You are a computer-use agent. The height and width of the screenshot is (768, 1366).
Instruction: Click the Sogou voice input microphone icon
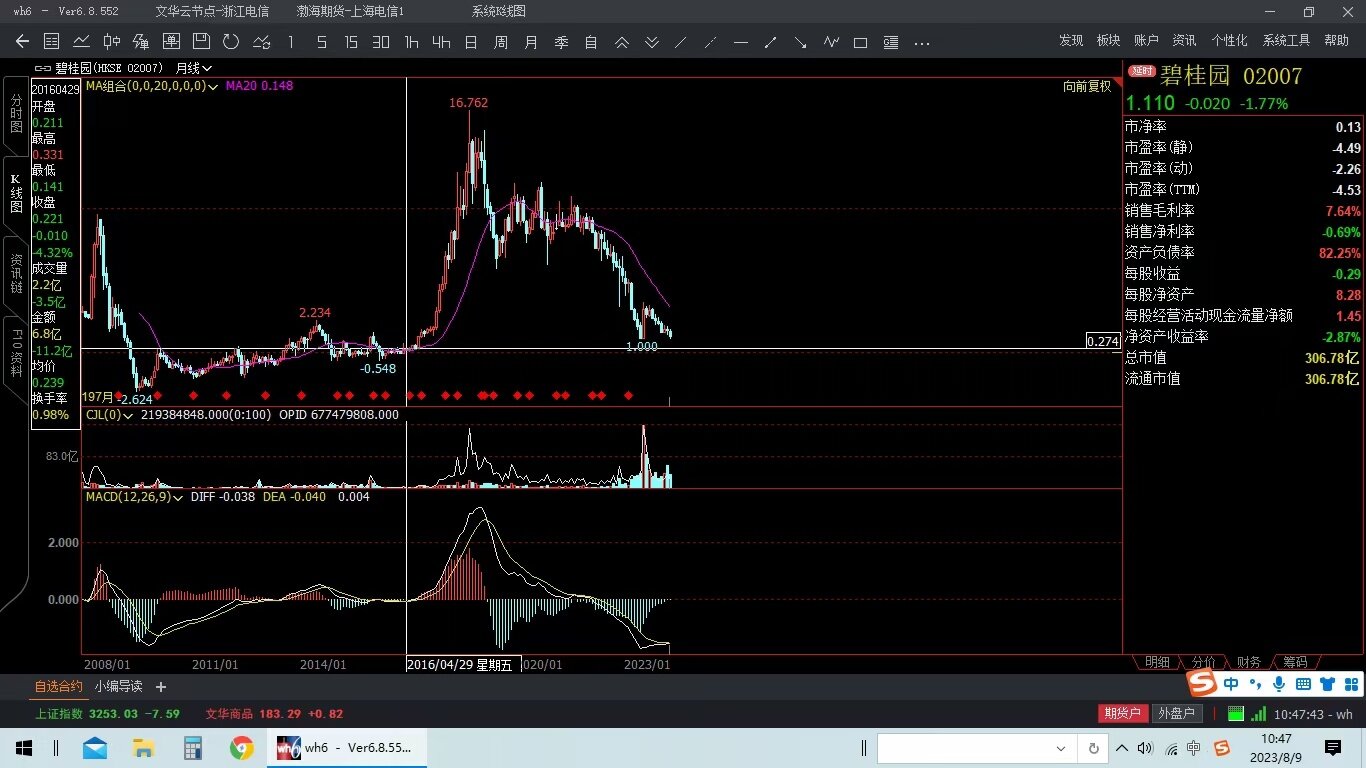pos(1279,684)
